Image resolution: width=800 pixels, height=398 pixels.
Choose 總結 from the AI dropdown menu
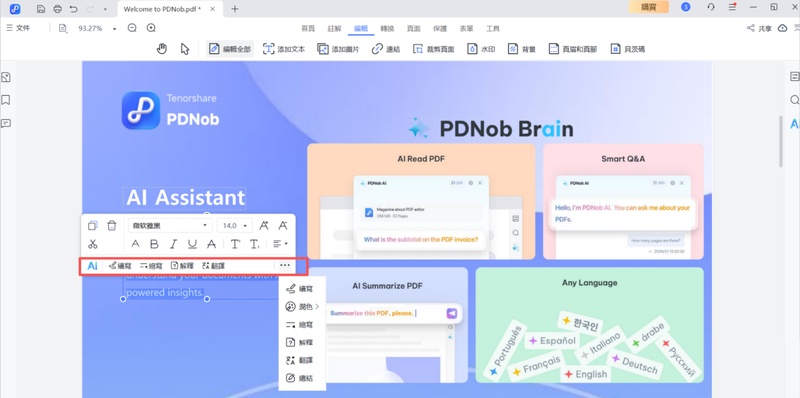click(299, 378)
